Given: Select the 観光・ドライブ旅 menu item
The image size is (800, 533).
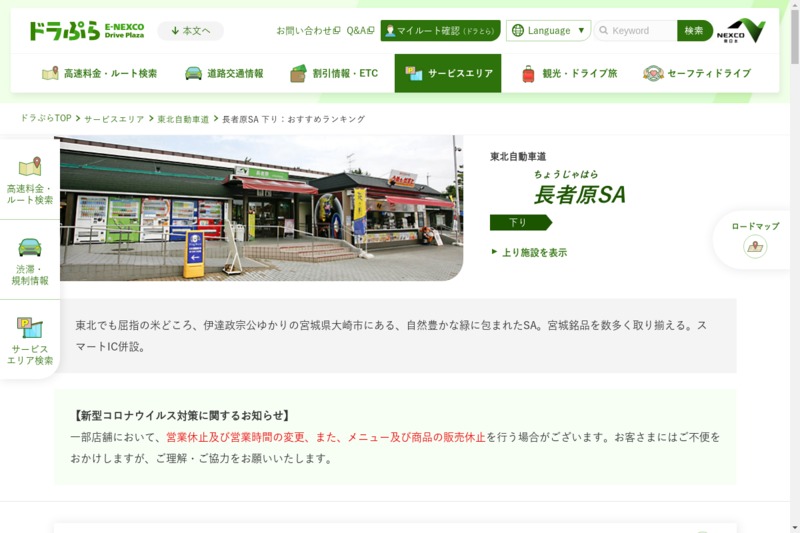Looking at the screenshot, I should click(569, 74).
